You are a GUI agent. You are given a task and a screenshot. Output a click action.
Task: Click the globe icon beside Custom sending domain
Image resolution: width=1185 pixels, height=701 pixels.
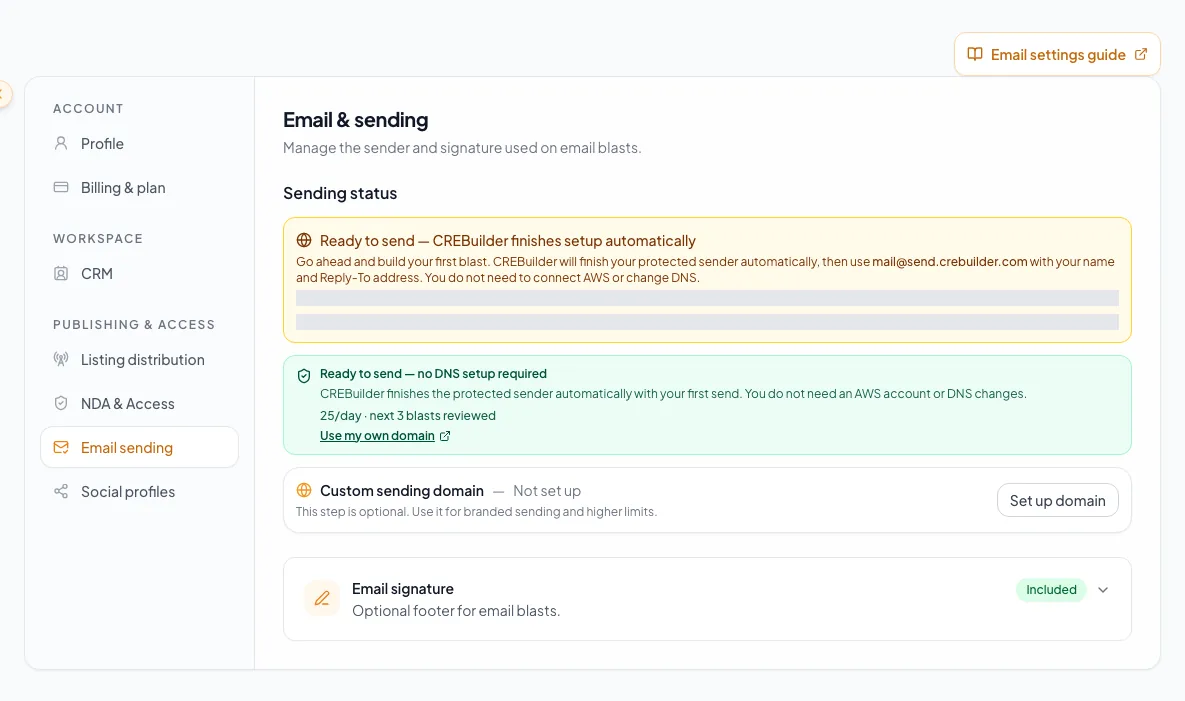point(304,490)
